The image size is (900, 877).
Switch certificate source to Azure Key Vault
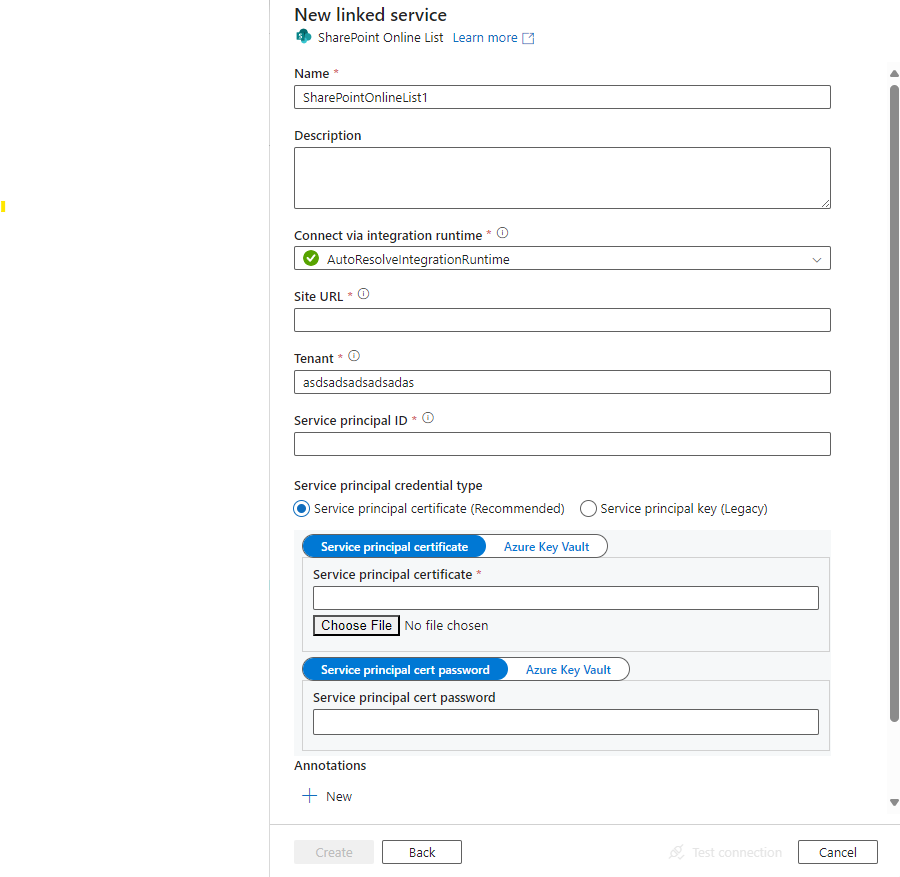(x=546, y=546)
